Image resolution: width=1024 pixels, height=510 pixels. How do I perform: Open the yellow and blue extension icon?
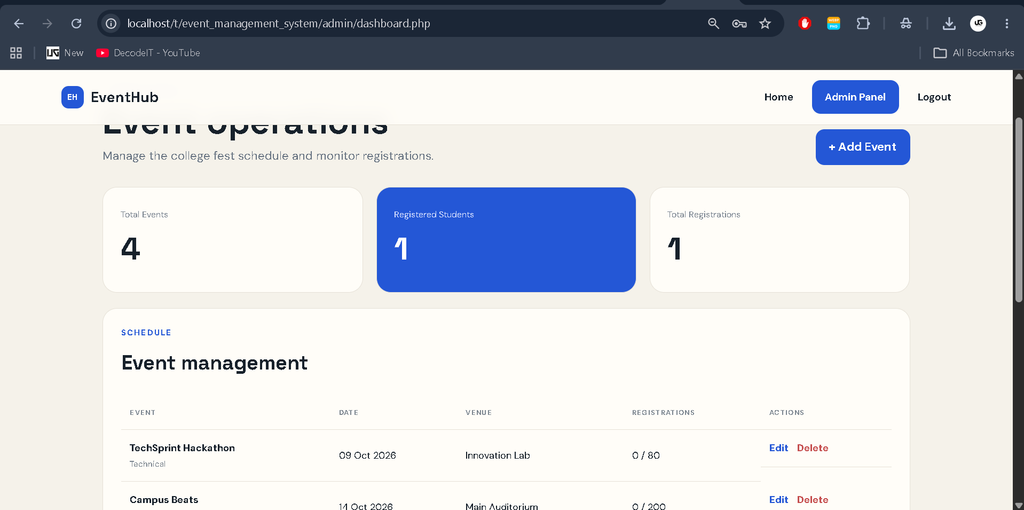pyautogui.click(x=833, y=24)
